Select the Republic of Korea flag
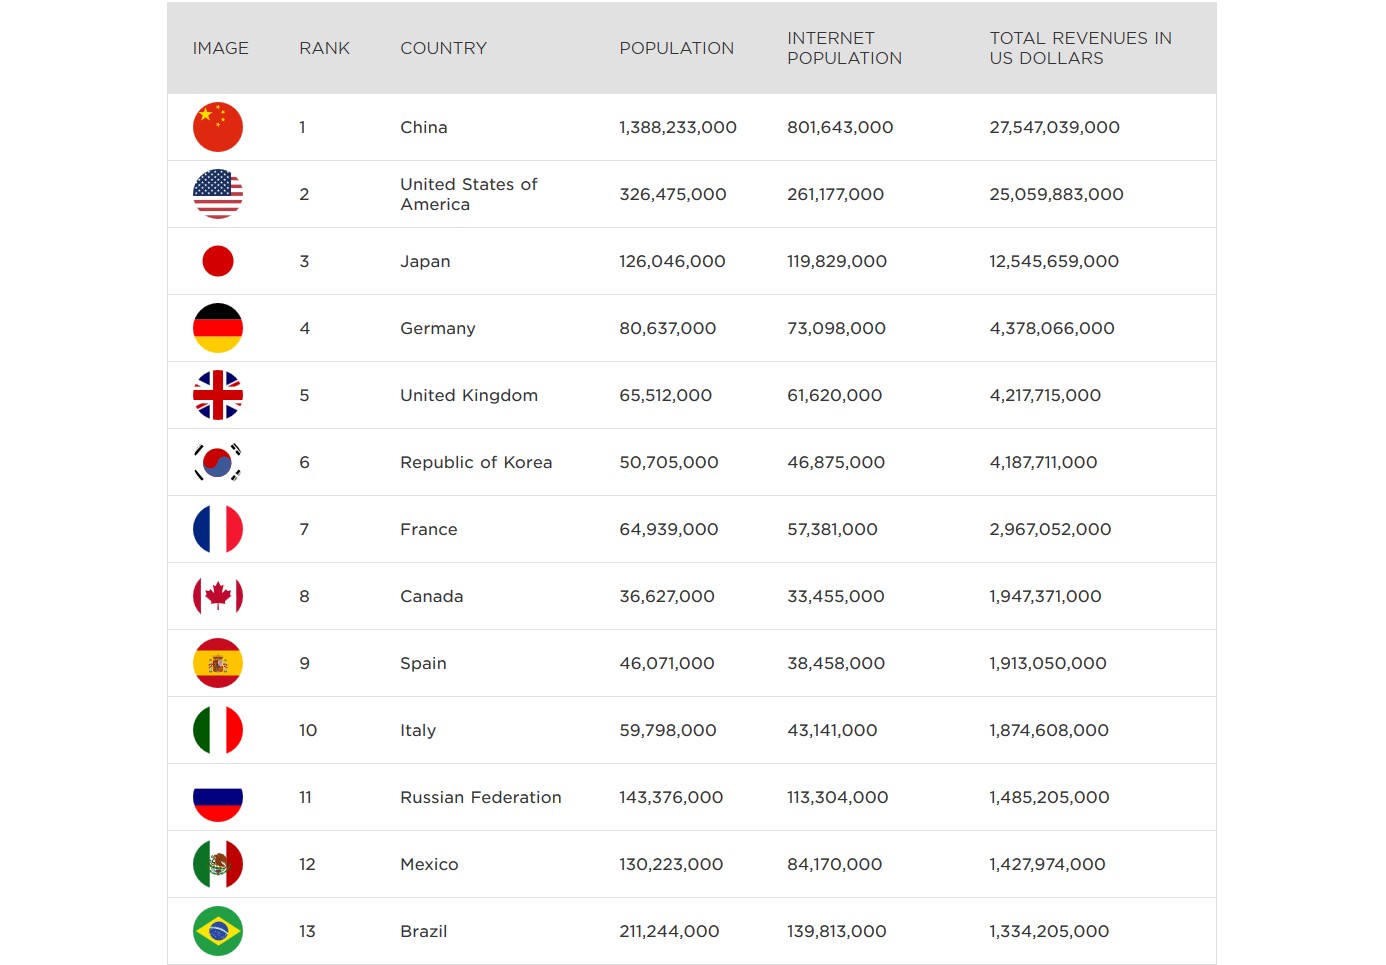 [x=218, y=462]
